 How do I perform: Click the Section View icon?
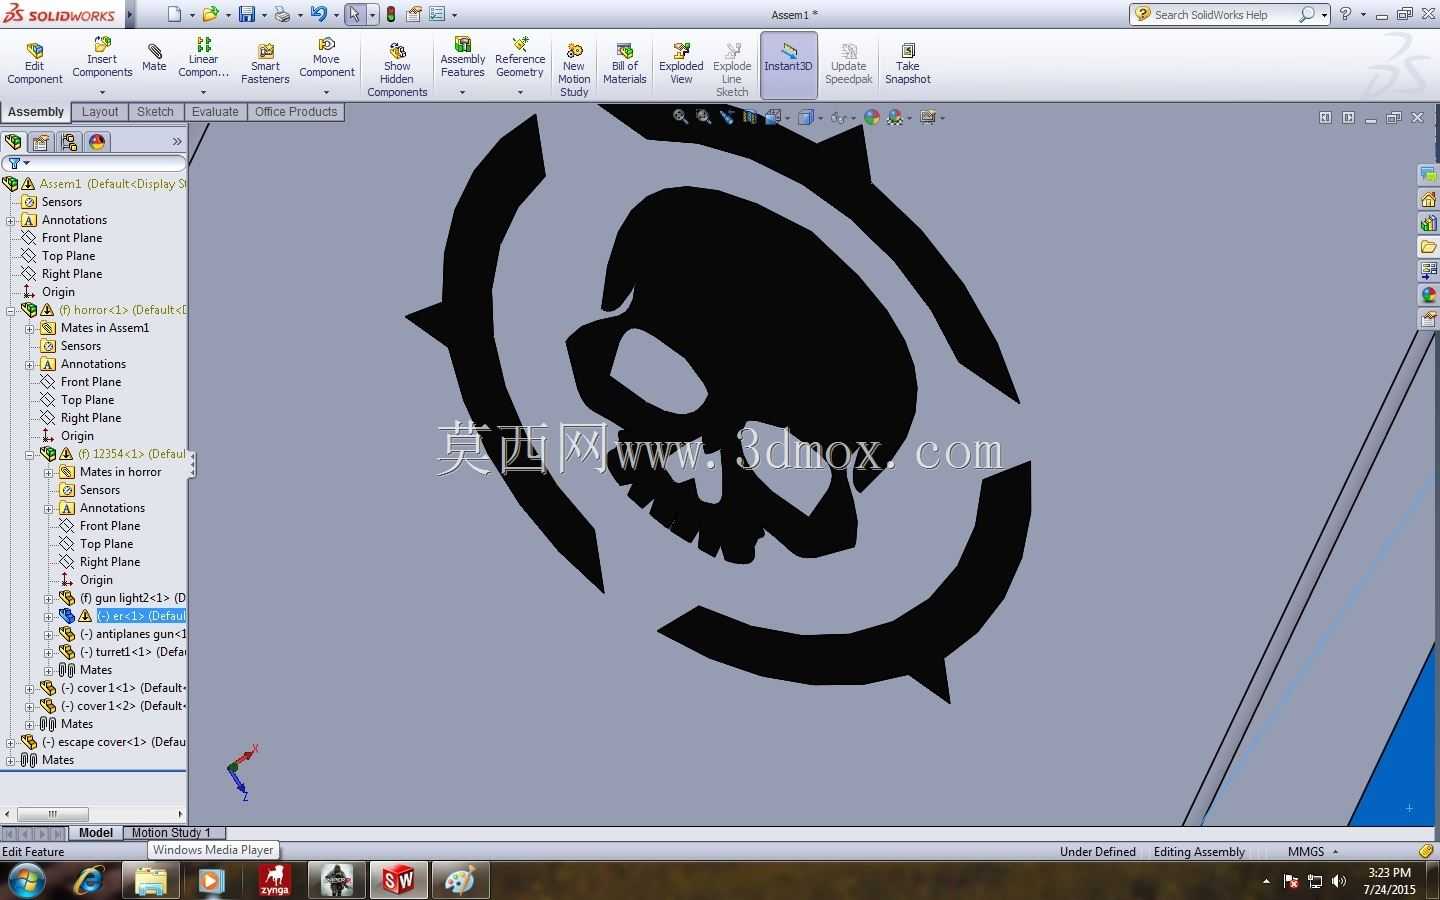click(750, 117)
